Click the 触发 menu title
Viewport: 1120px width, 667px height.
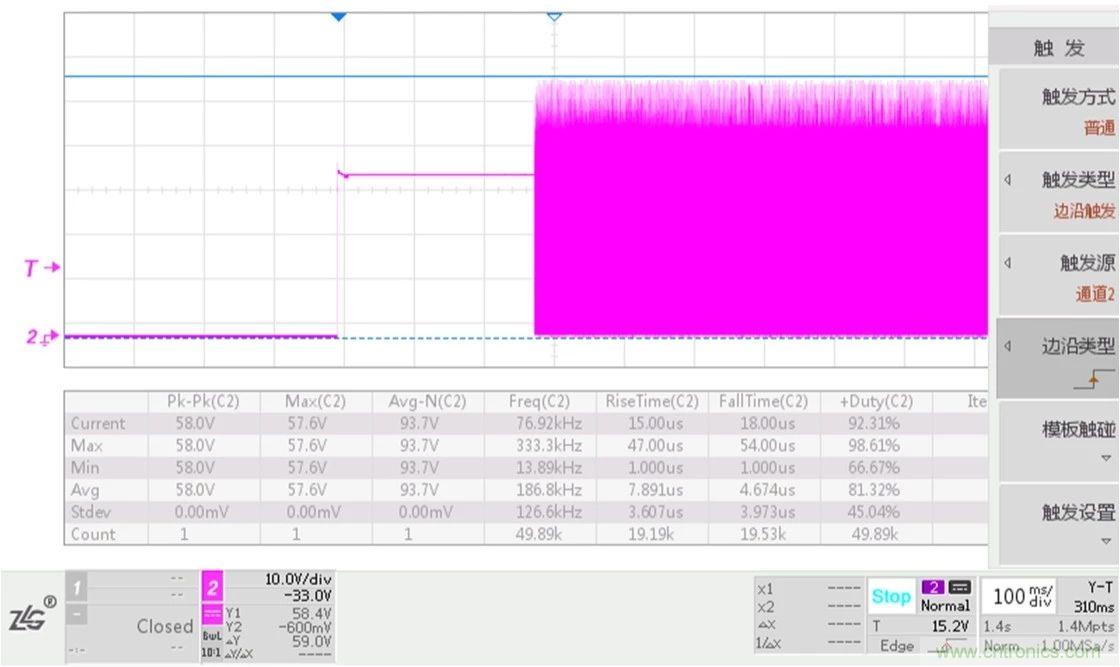pos(1058,48)
